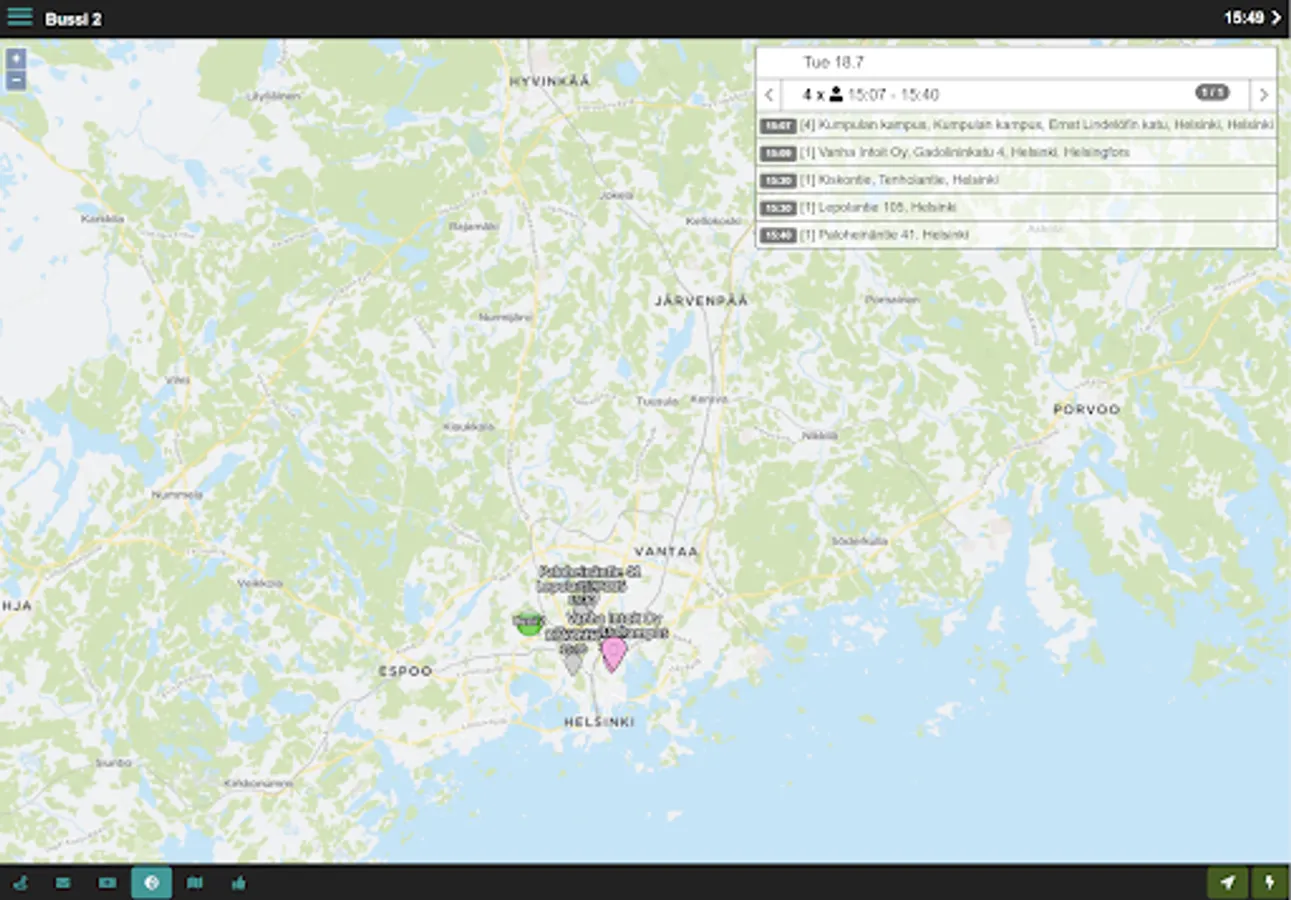Click the trip counter badge in panel header

(x=1212, y=93)
